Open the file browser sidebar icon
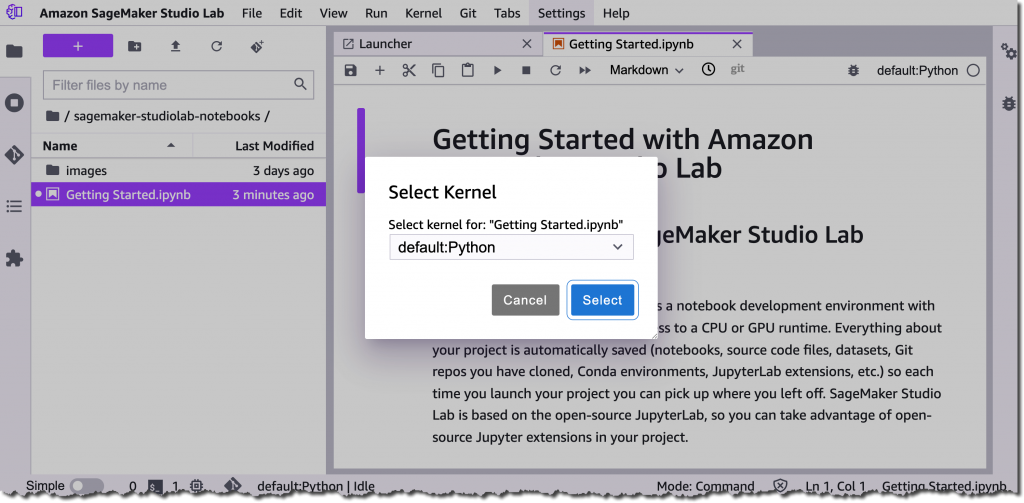 [14, 52]
